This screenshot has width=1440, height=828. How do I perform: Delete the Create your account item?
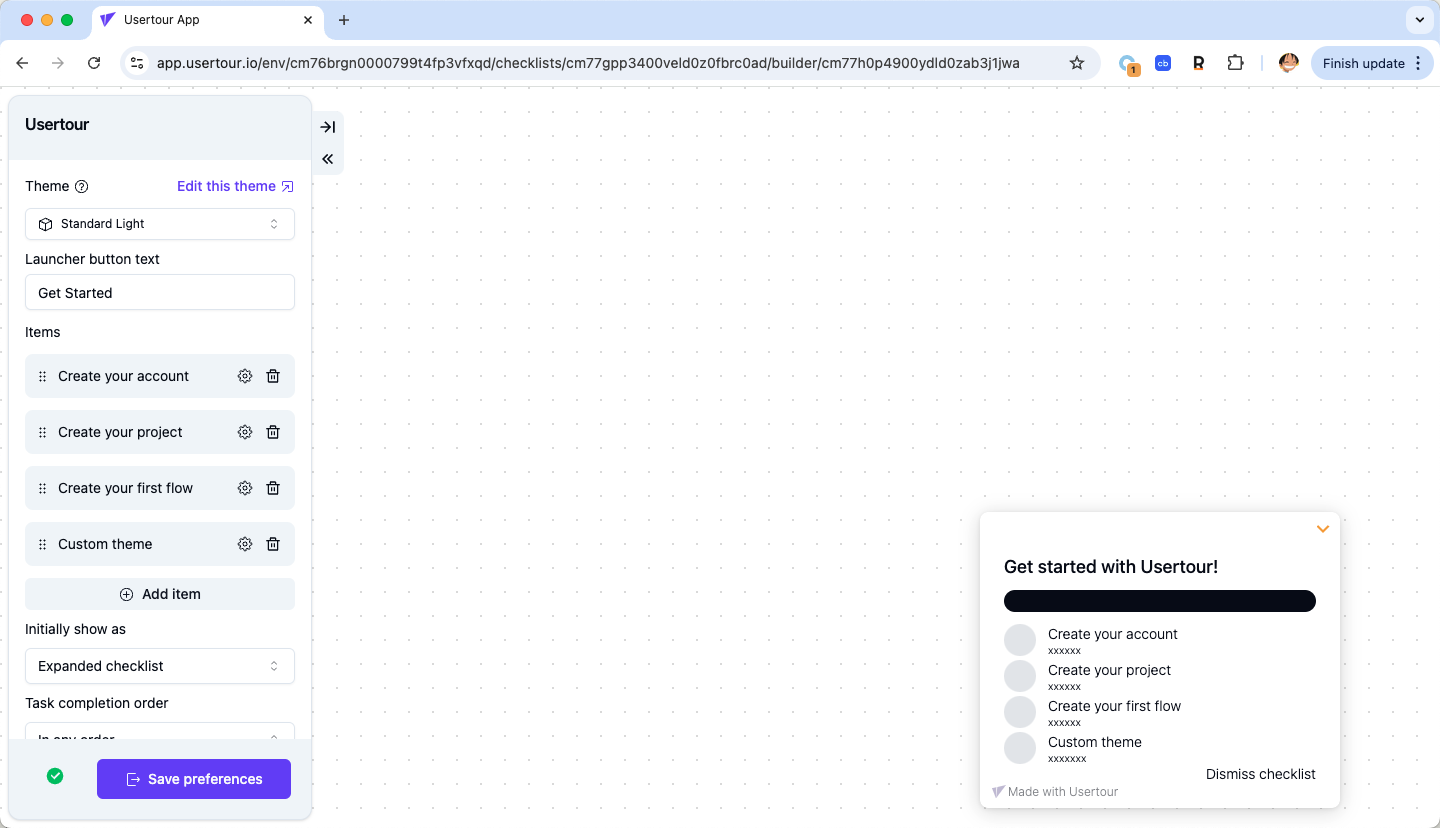[273, 376]
